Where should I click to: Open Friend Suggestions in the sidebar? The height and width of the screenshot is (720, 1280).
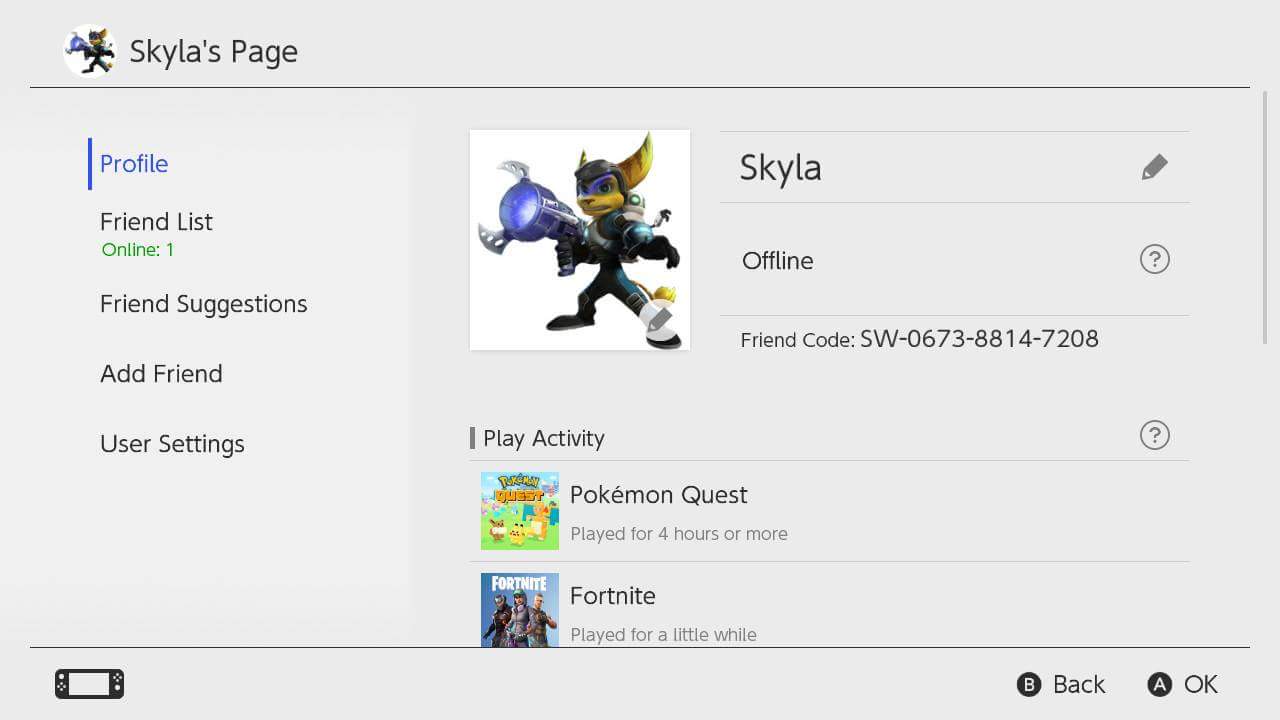click(x=204, y=304)
